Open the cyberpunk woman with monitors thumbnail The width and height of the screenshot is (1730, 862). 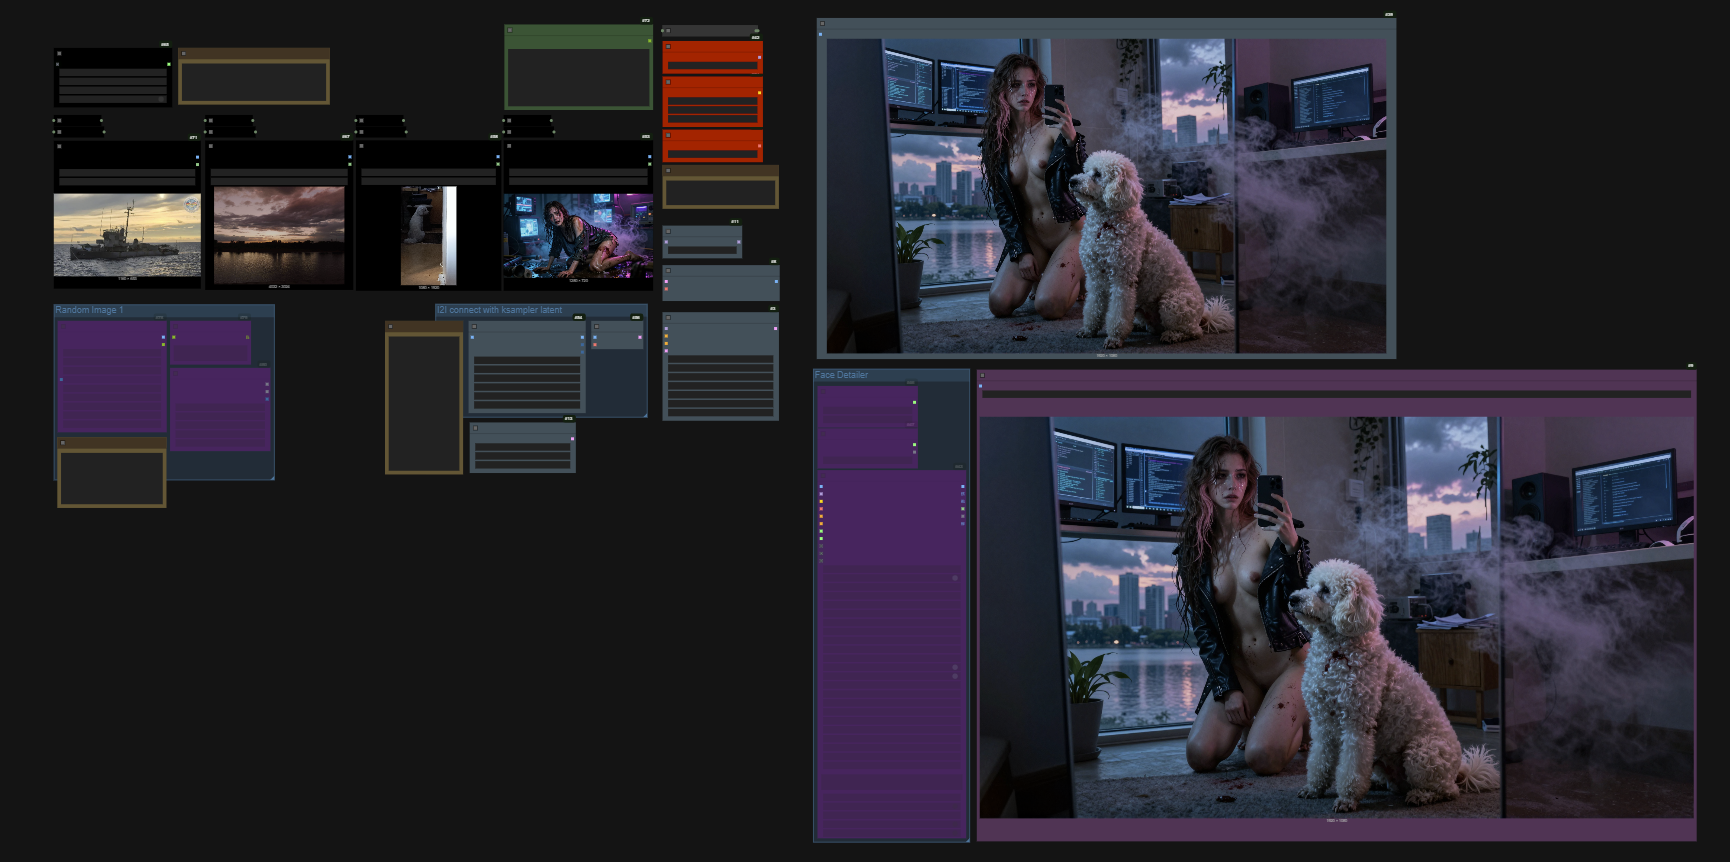pos(578,236)
